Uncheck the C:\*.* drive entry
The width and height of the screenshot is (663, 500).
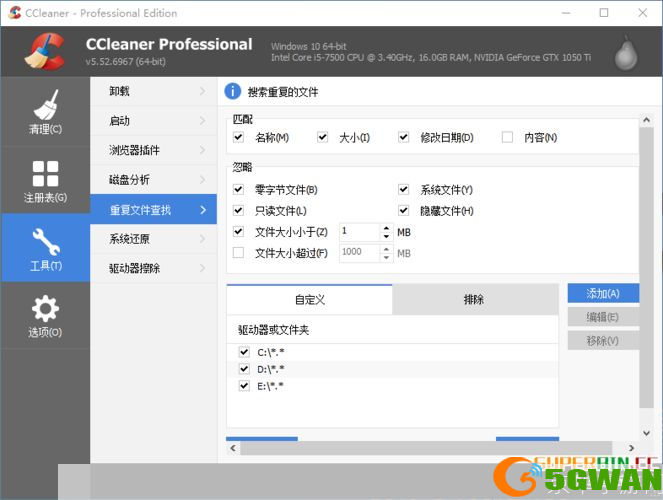[244, 352]
